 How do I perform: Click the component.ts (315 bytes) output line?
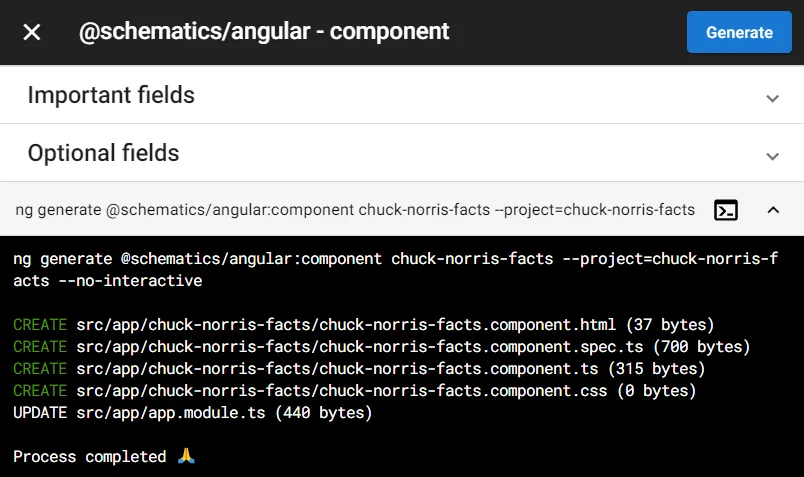click(359, 369)
